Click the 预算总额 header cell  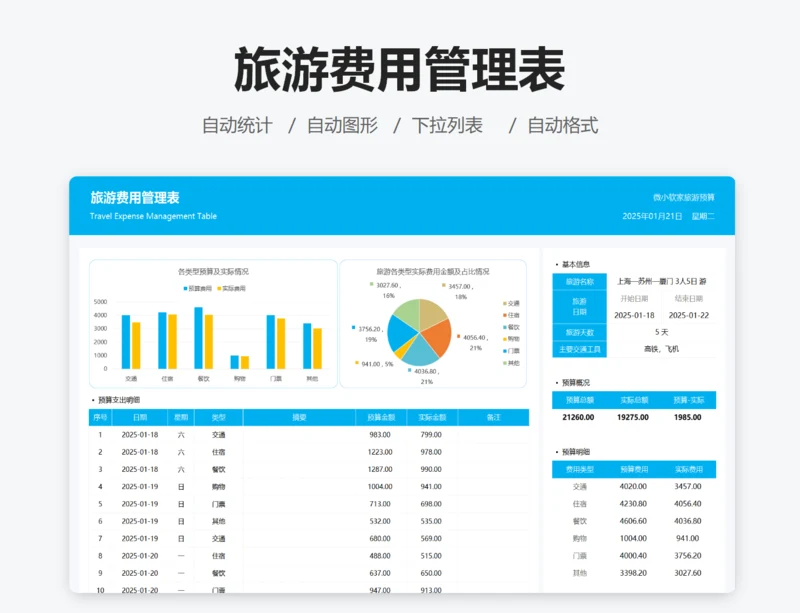(580, 400)
